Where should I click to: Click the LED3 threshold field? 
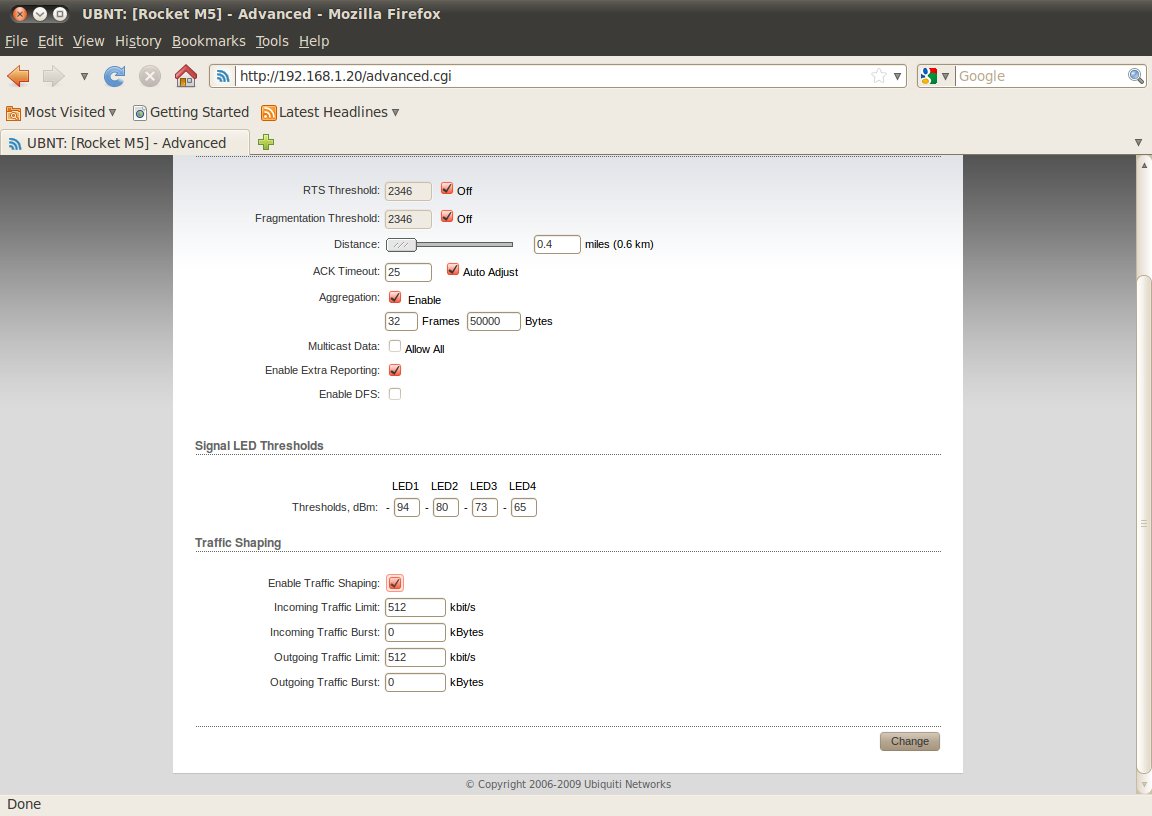[484, 508]
